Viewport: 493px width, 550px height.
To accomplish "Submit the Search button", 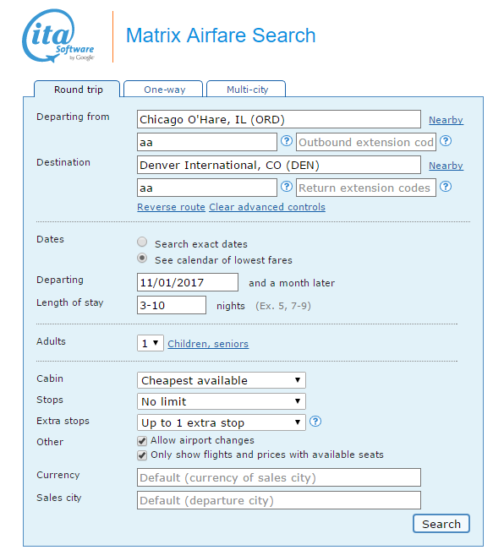I will click(x=441, y=524).
